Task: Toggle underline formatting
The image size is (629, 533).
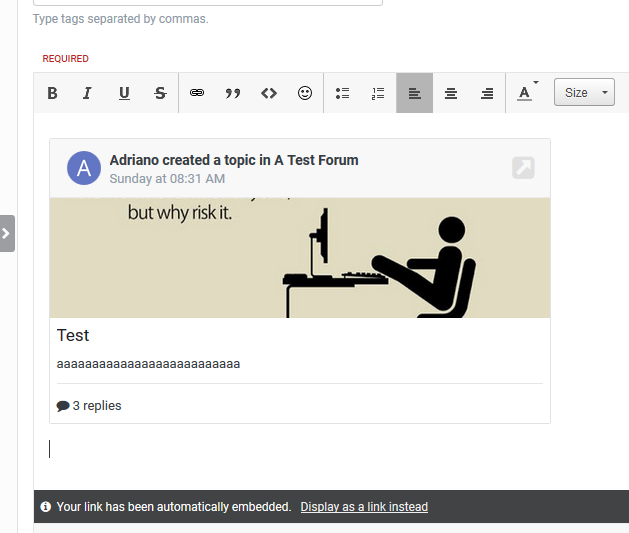Action: point(124,93)
